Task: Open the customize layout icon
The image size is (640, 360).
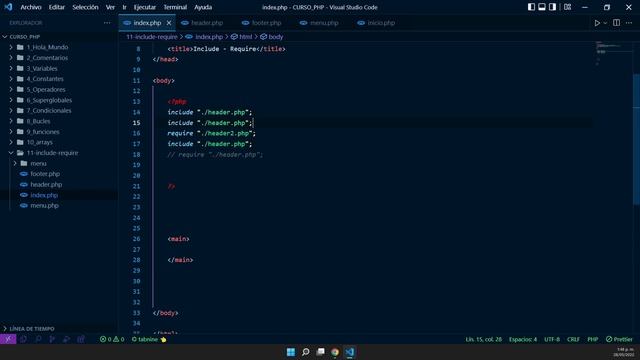Action: (567, 7)
